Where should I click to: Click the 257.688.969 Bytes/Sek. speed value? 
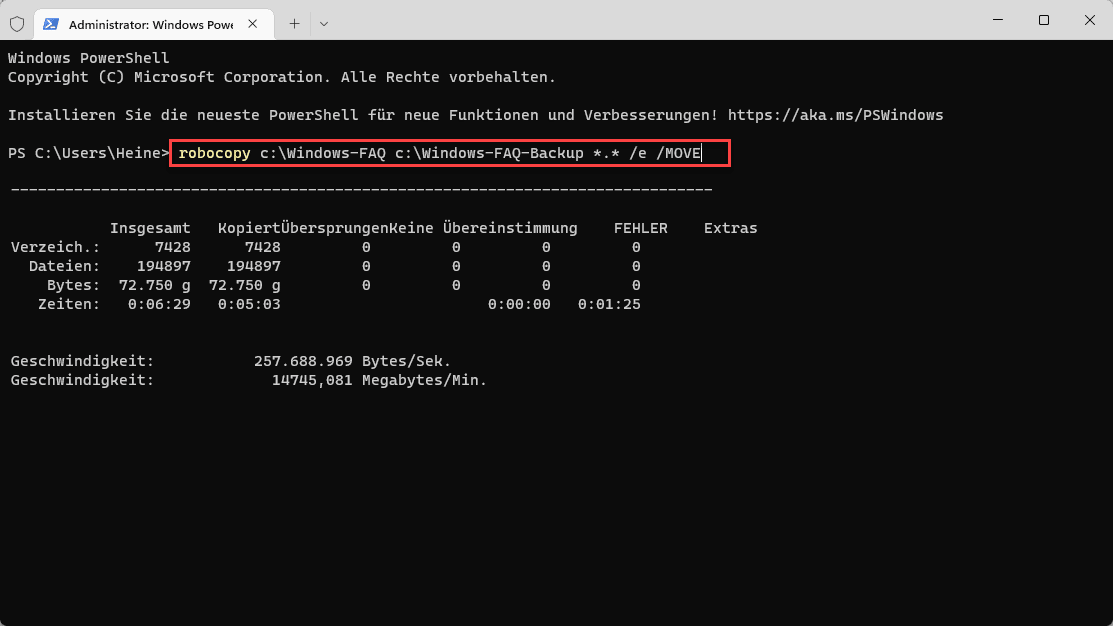click(x=352, y=361)
